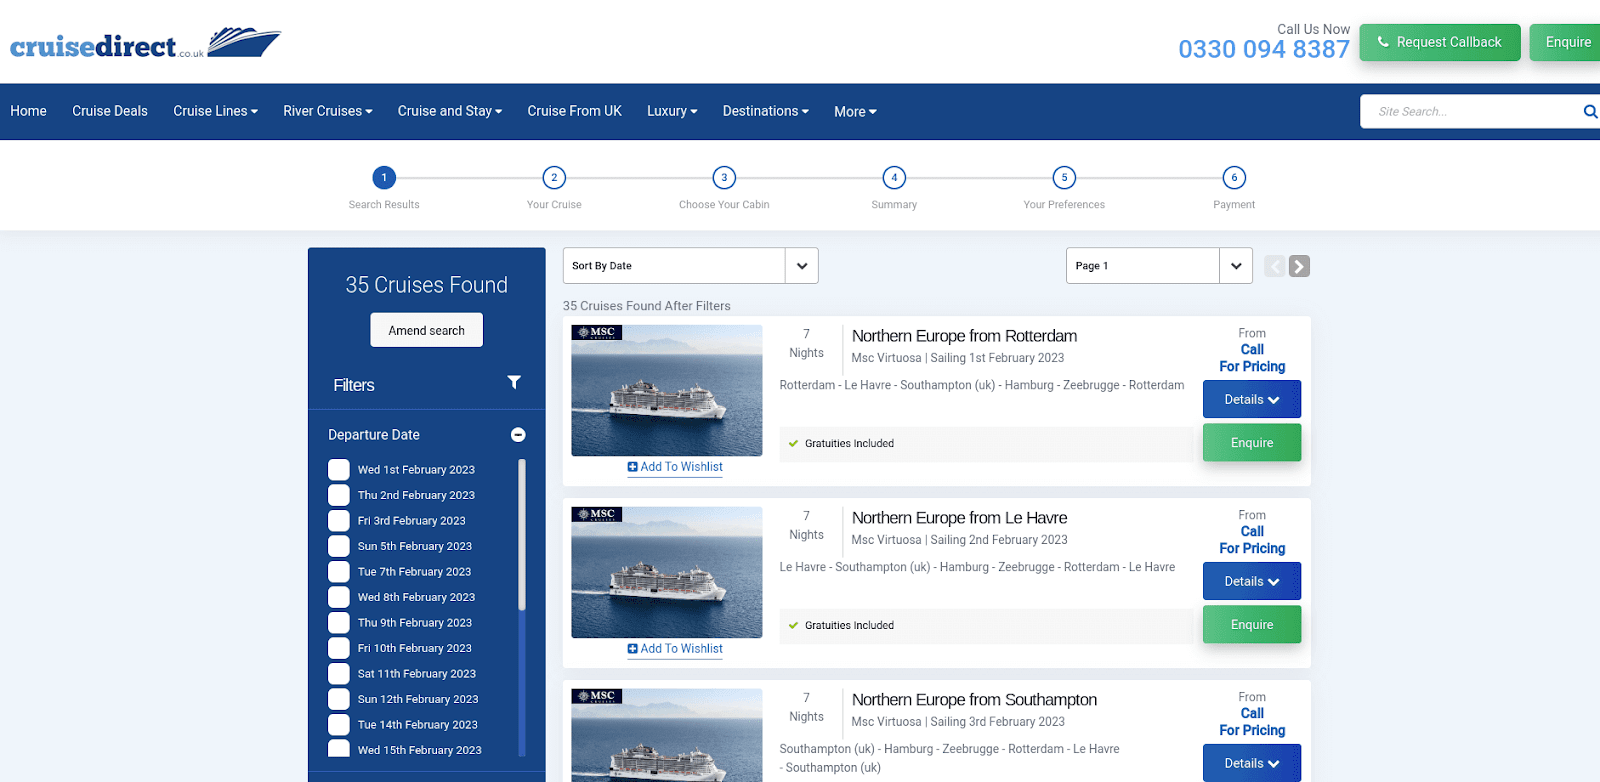This screenshot has height=782, width=1600.
Task: Go to the Home page
Action: [28, 111]
